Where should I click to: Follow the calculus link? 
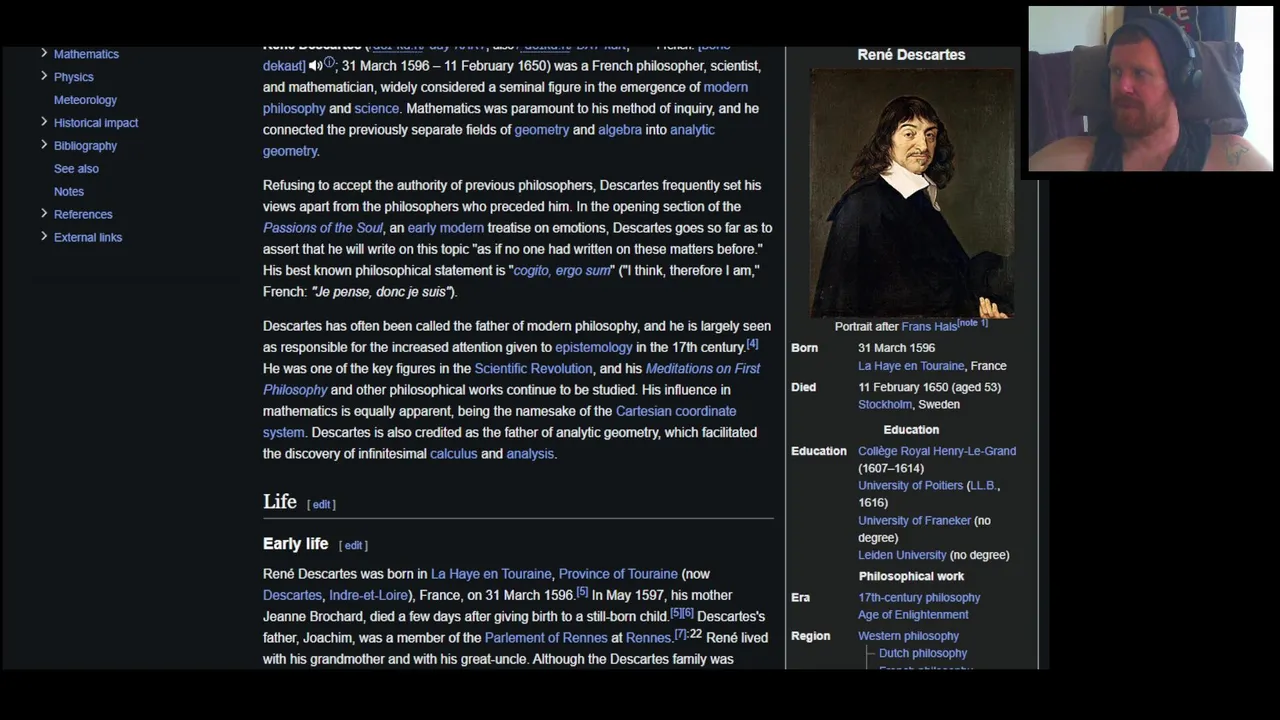click(453, 454)
